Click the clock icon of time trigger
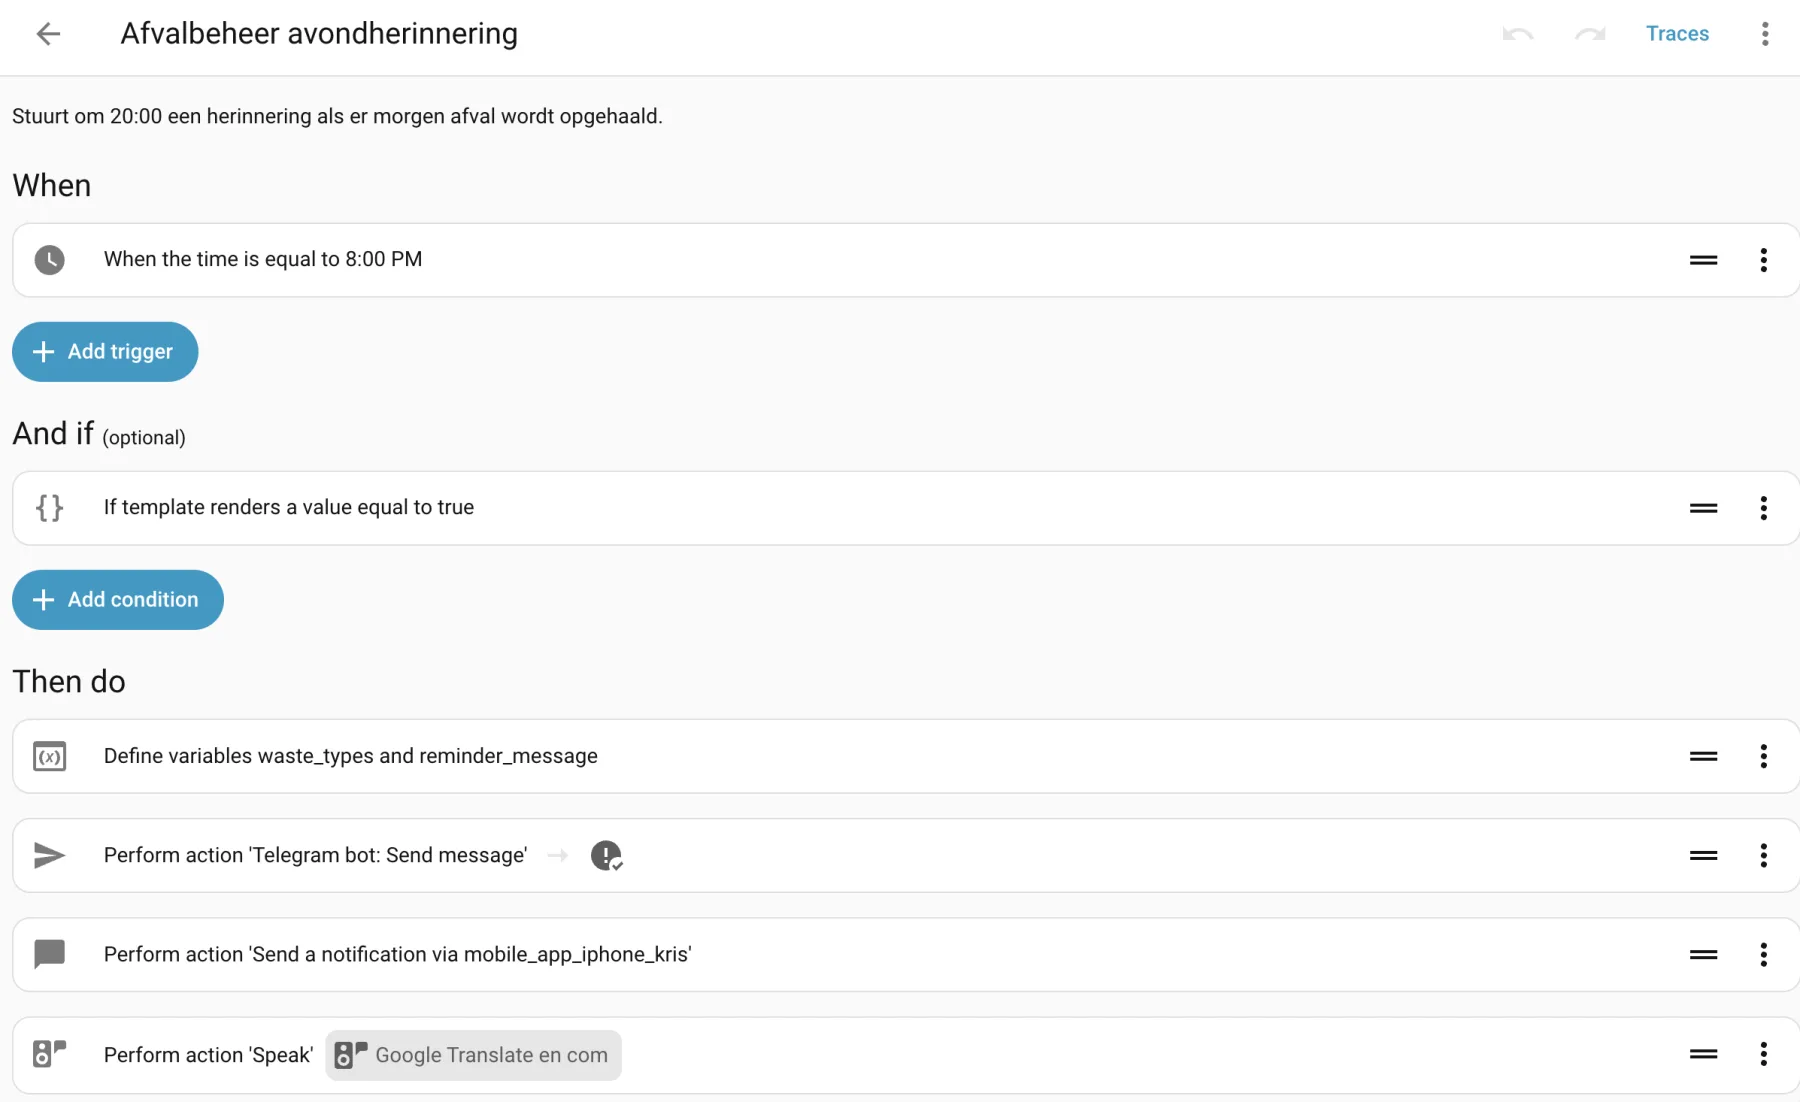The width and height of the screenshot is (1800, 1102). point(49,260)
